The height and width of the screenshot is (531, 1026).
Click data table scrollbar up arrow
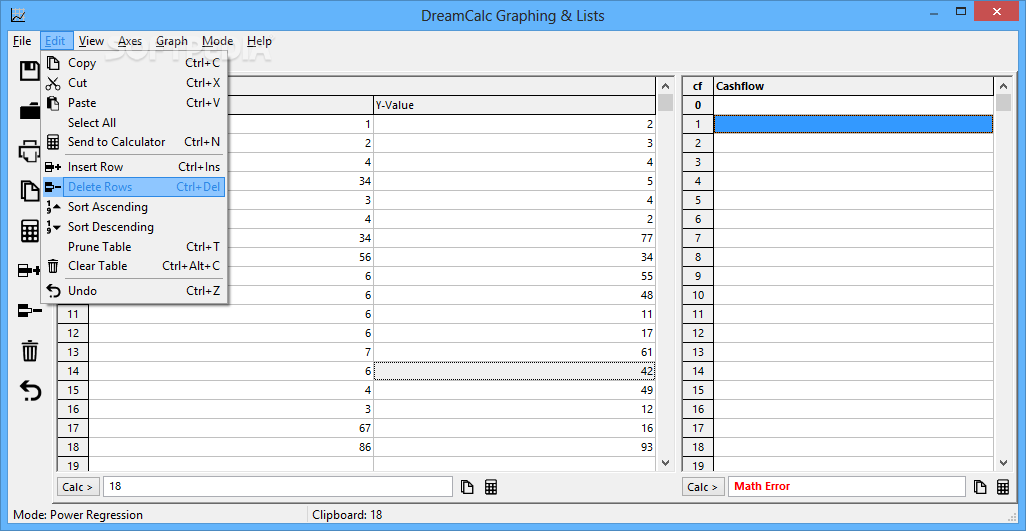pos(665,86)
